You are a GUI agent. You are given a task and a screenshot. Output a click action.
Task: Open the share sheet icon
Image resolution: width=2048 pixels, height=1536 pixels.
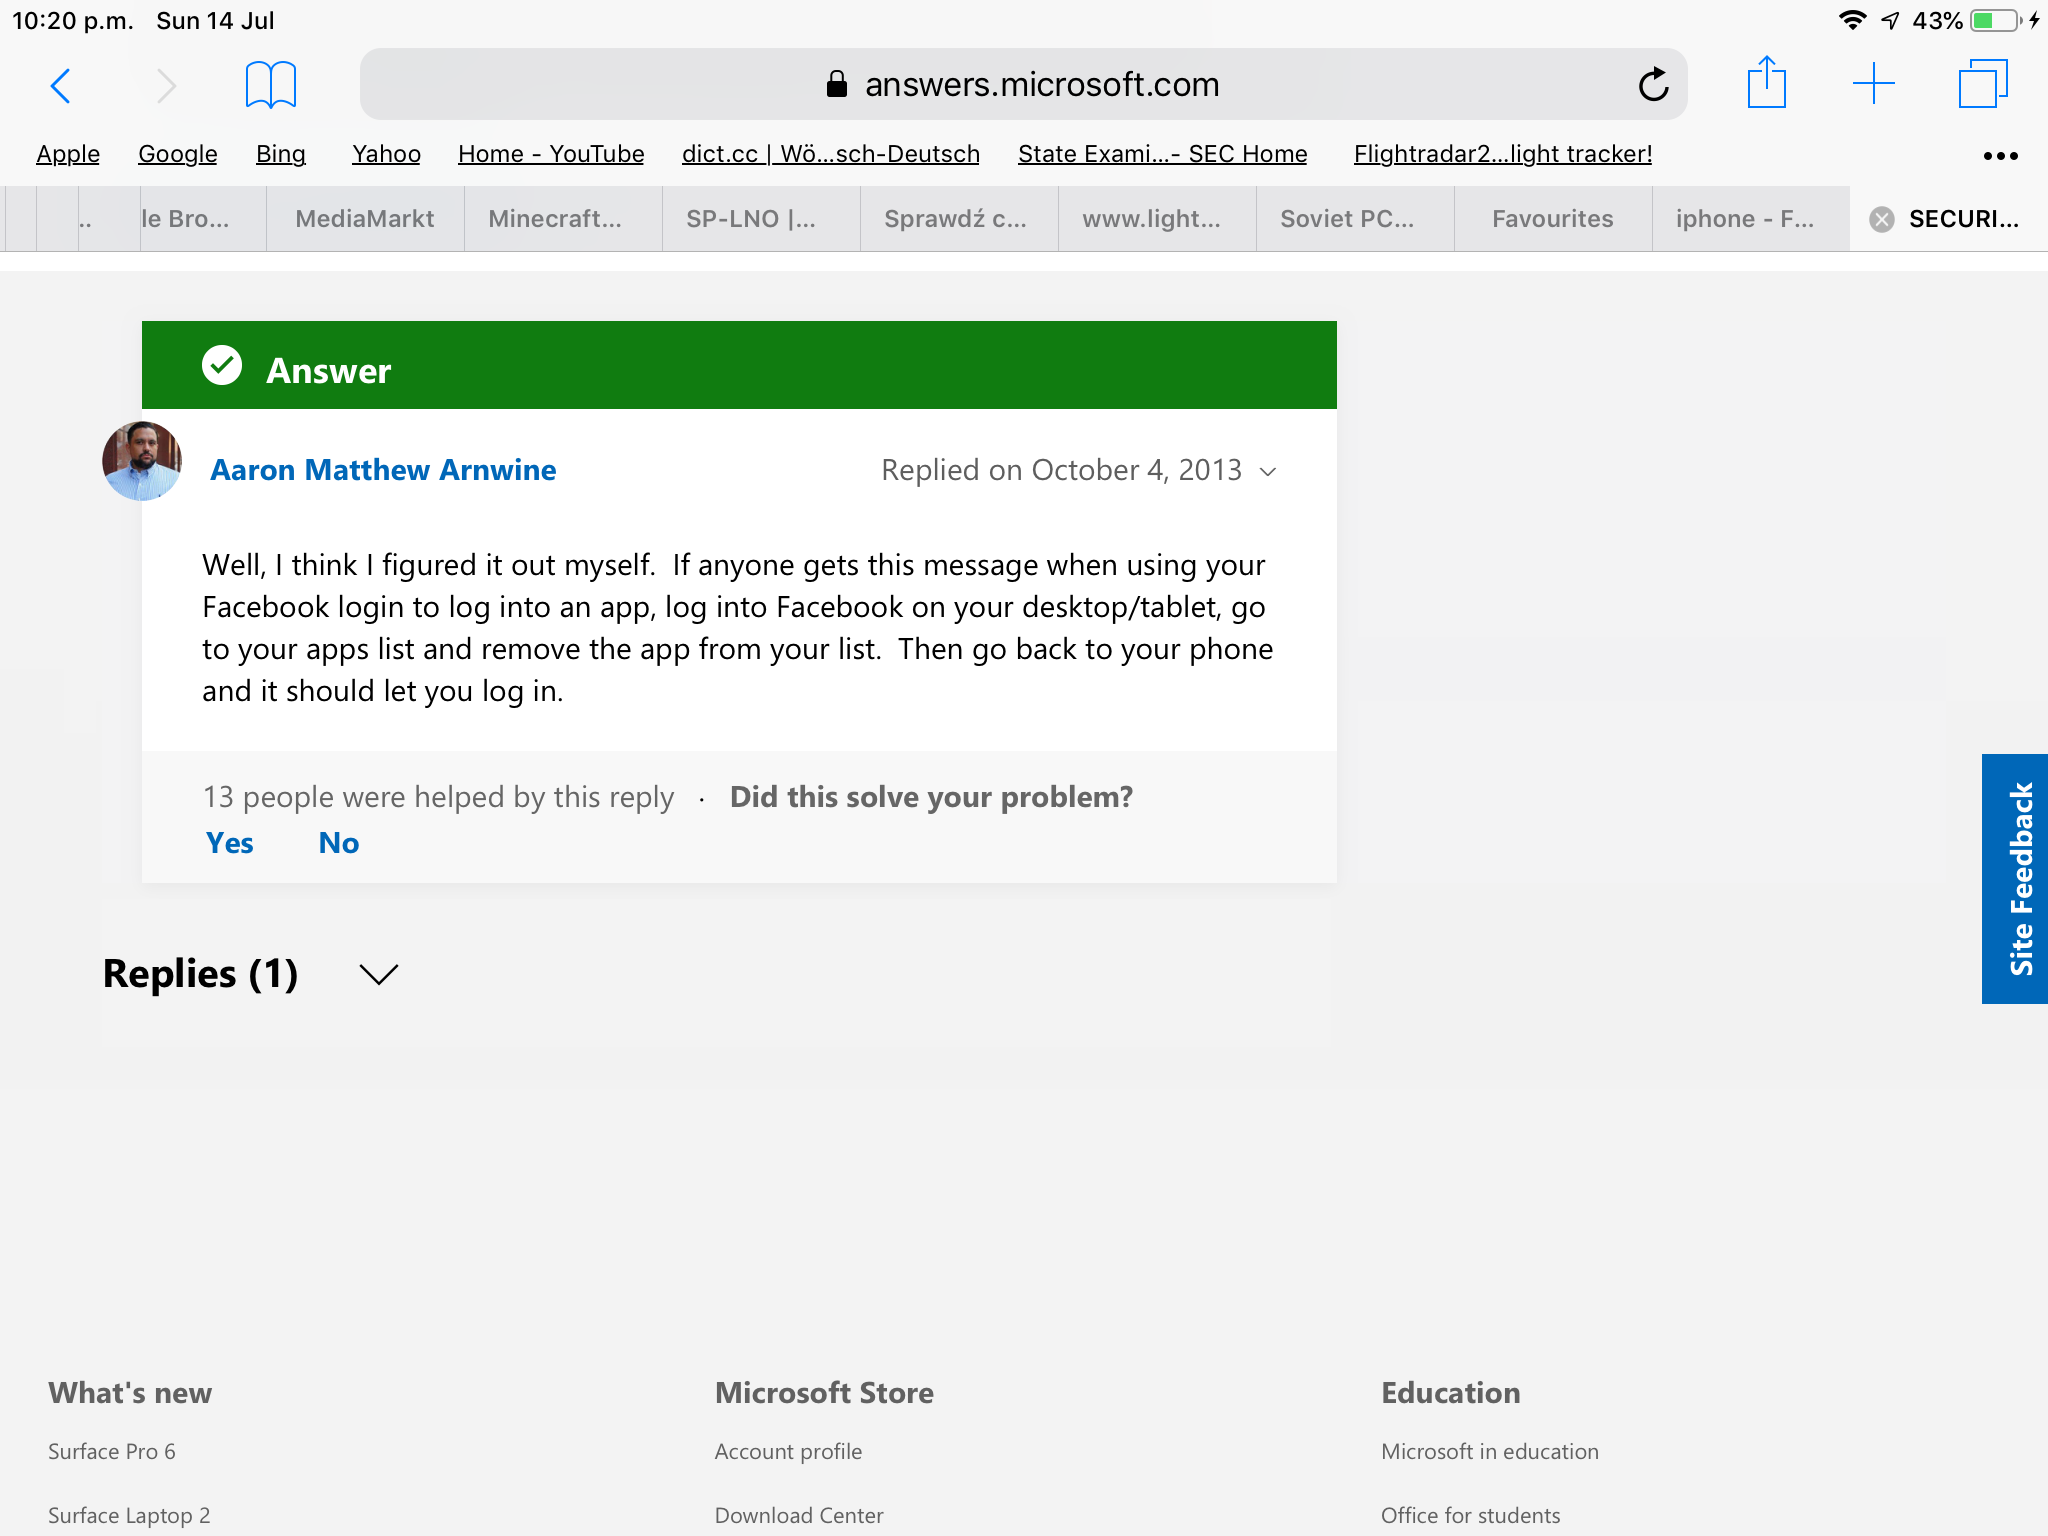click(1766, 83)
